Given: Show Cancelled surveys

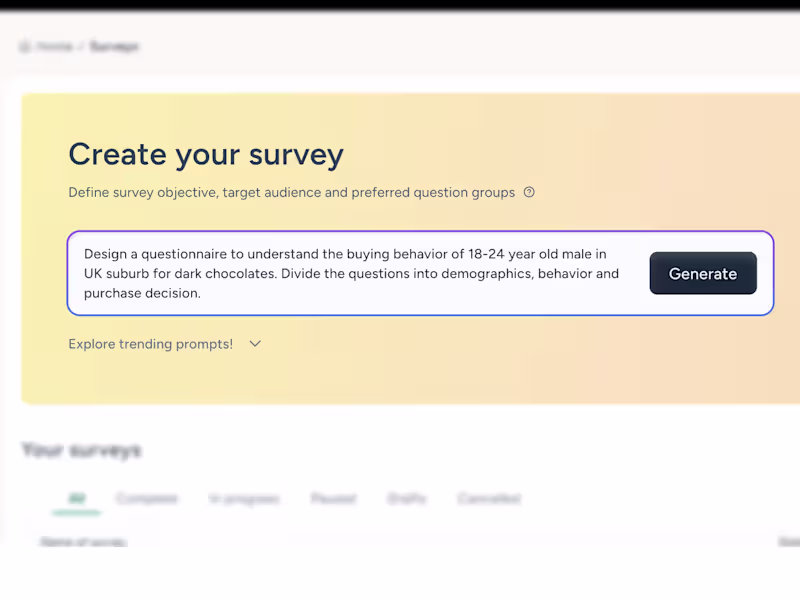Looking at the screenshot, I should [488, 499].
